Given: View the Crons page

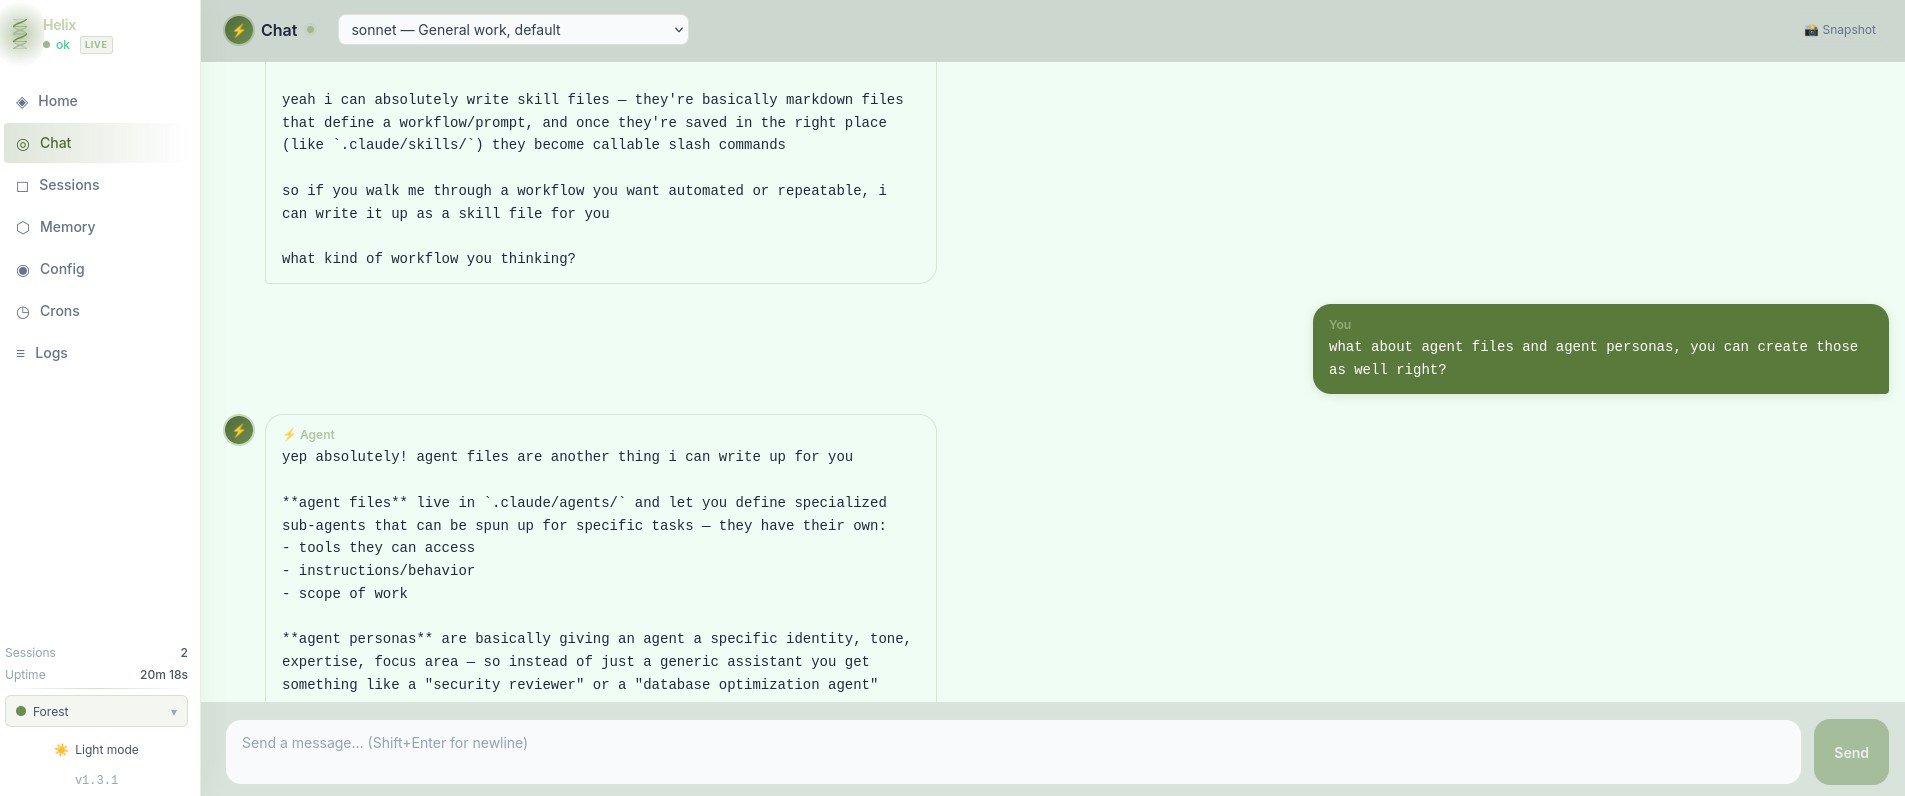Looking at the screenshot, I should (x=96, y=311).
